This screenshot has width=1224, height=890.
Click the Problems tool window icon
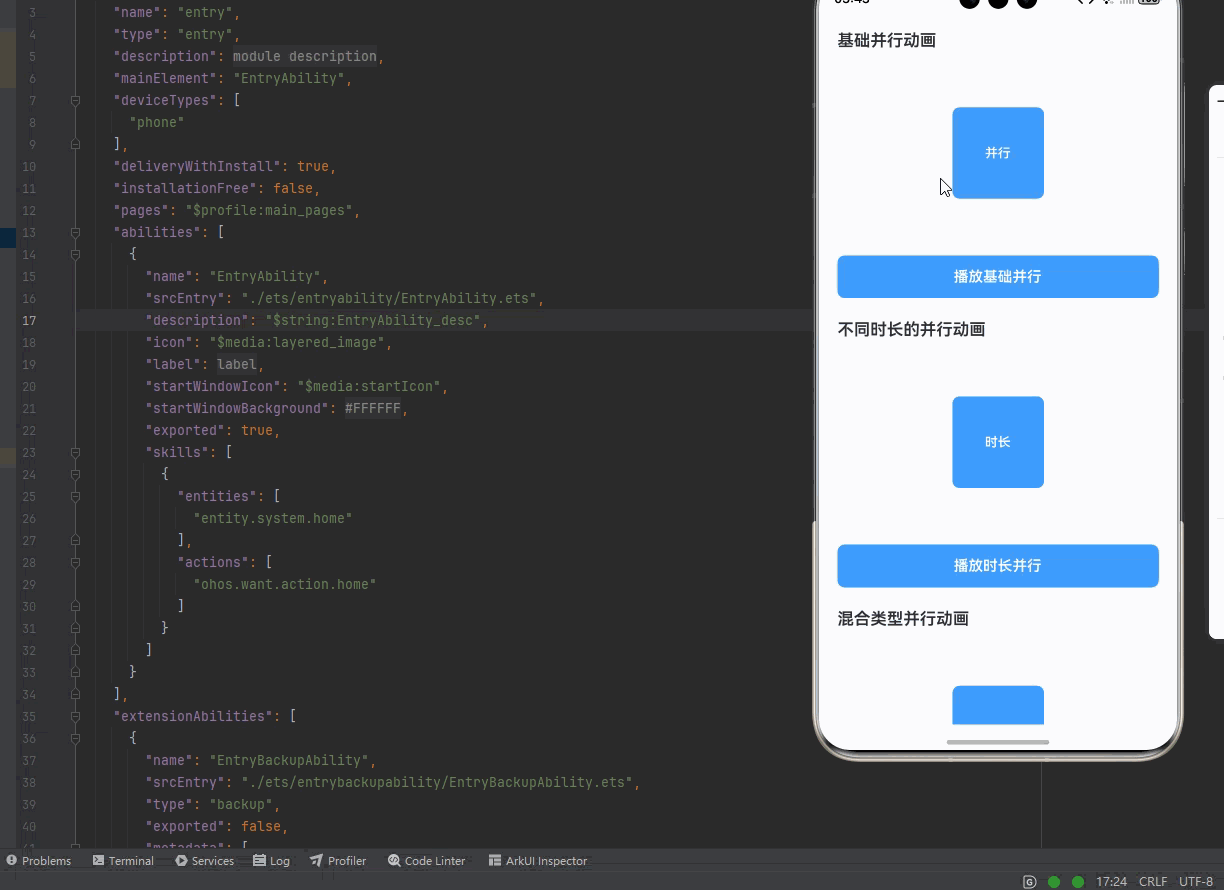pos(12,860)
